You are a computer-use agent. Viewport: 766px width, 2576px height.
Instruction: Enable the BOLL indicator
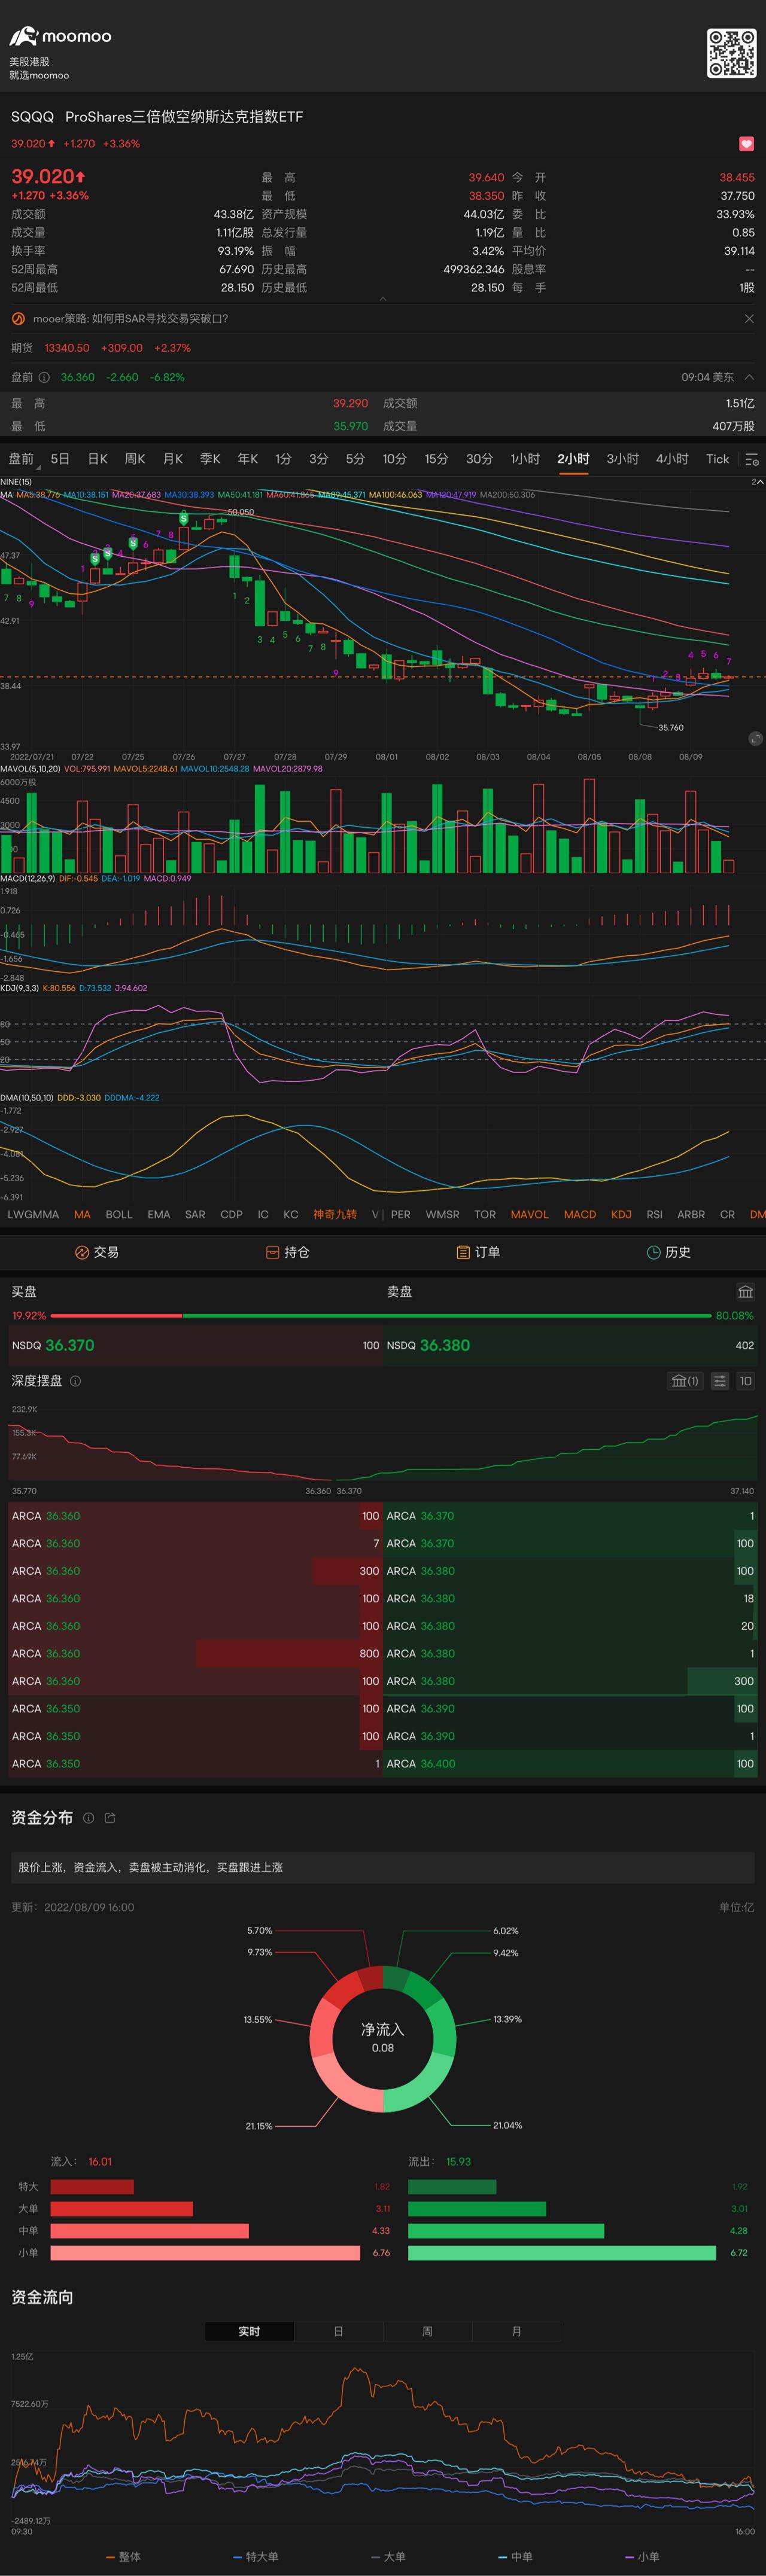click(x=119, y=1214)
